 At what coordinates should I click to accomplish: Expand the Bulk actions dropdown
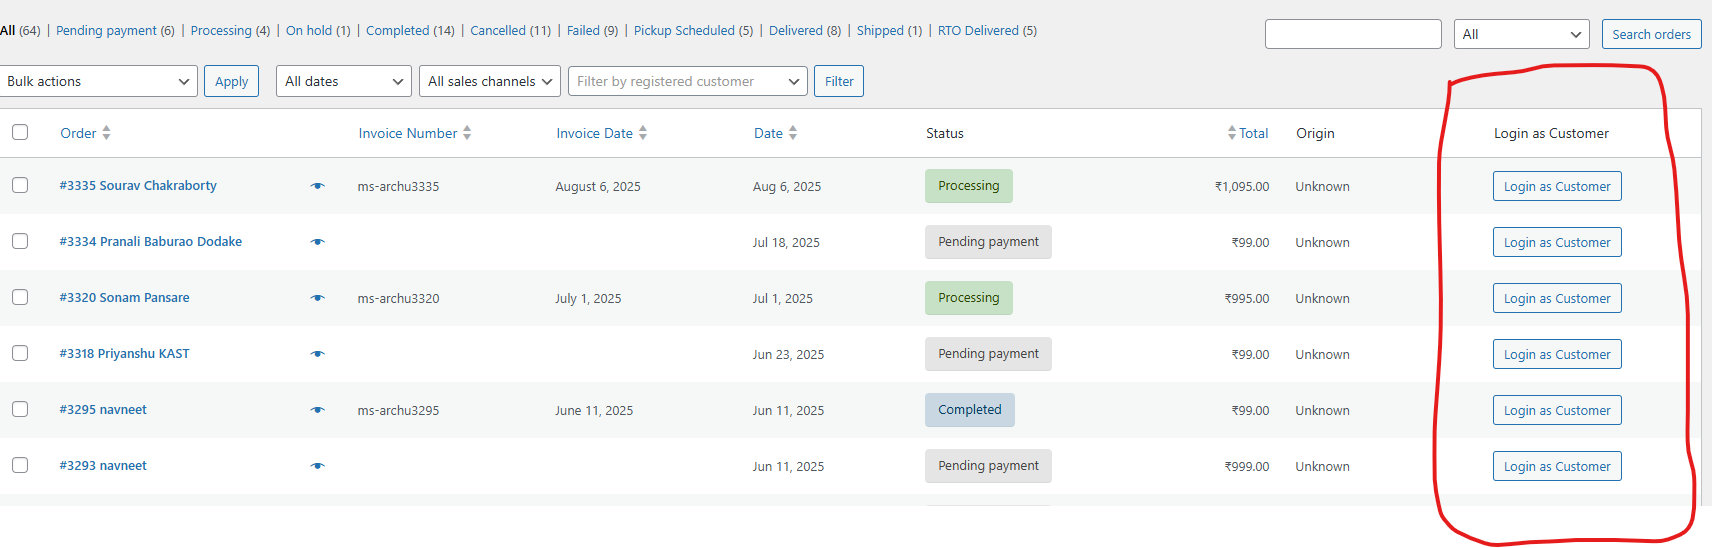click(98, 81)
